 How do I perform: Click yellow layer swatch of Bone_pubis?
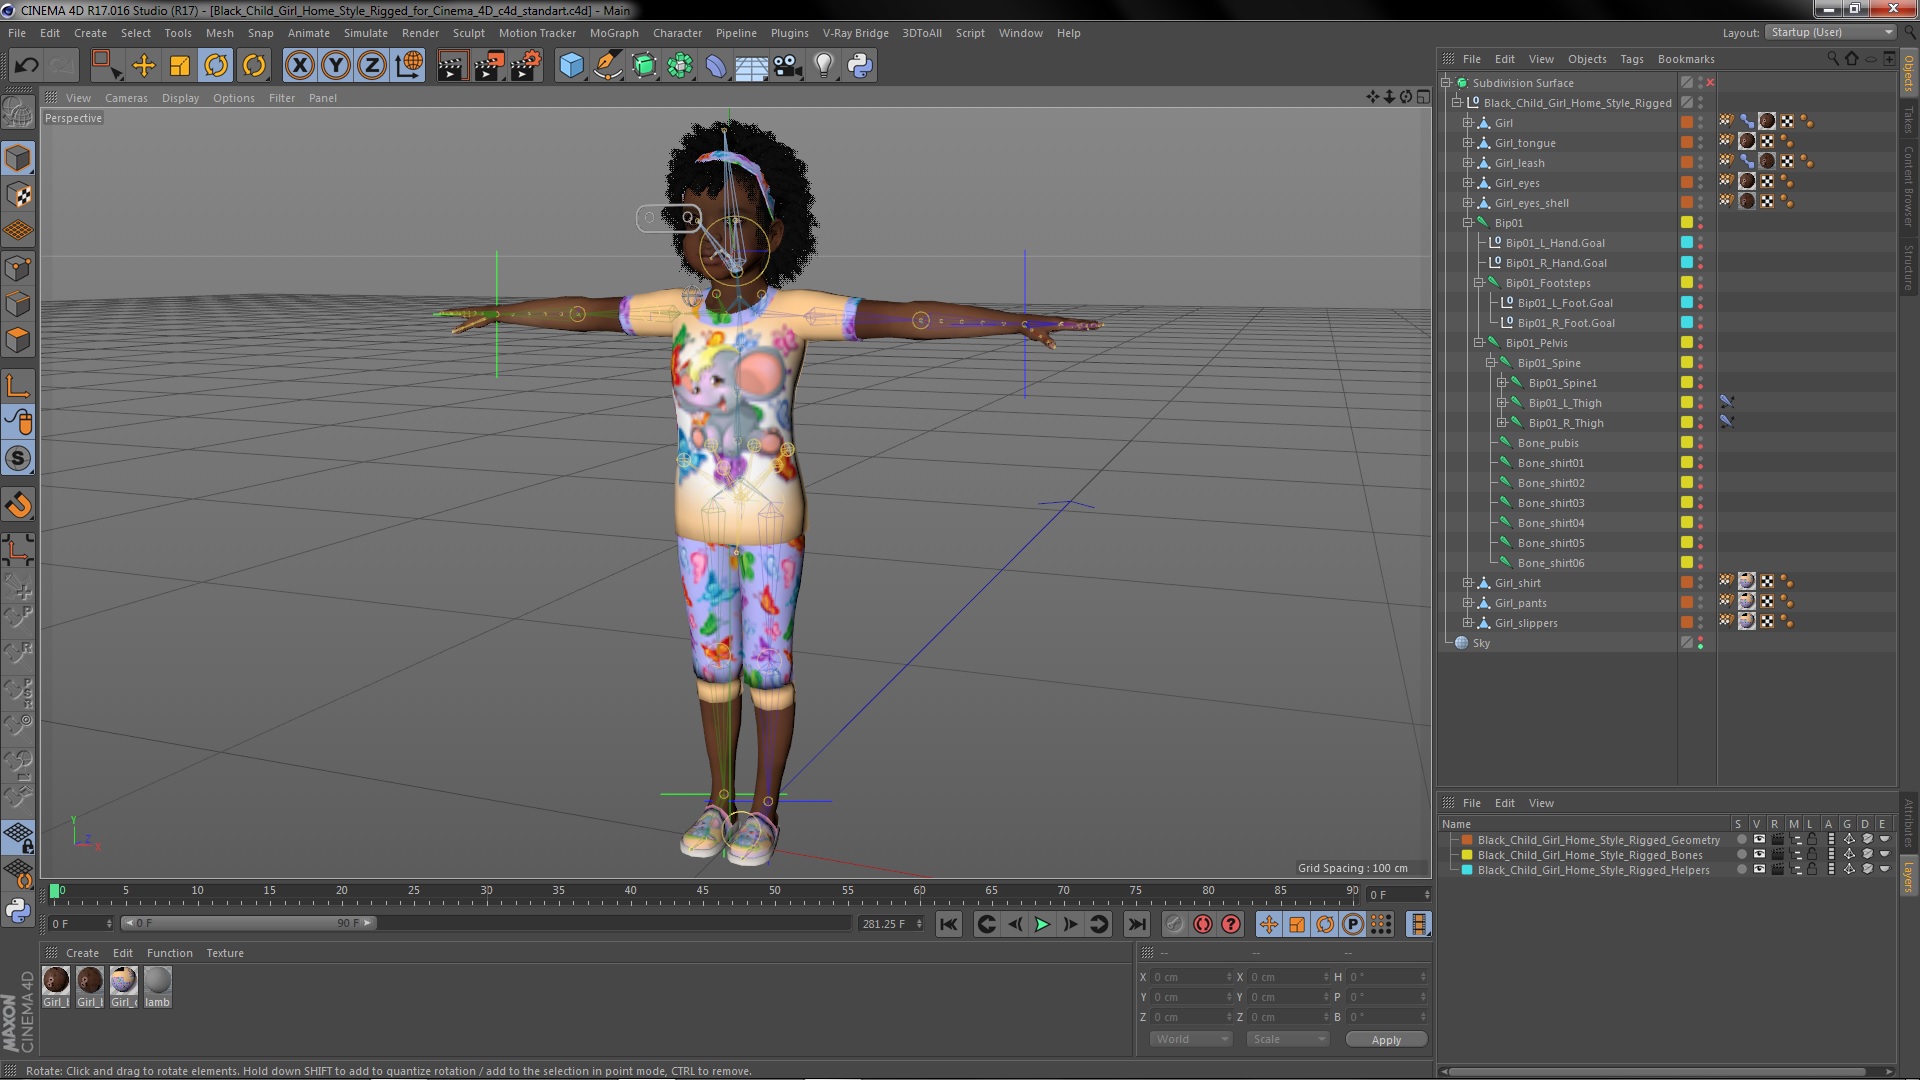(1687, 443)
